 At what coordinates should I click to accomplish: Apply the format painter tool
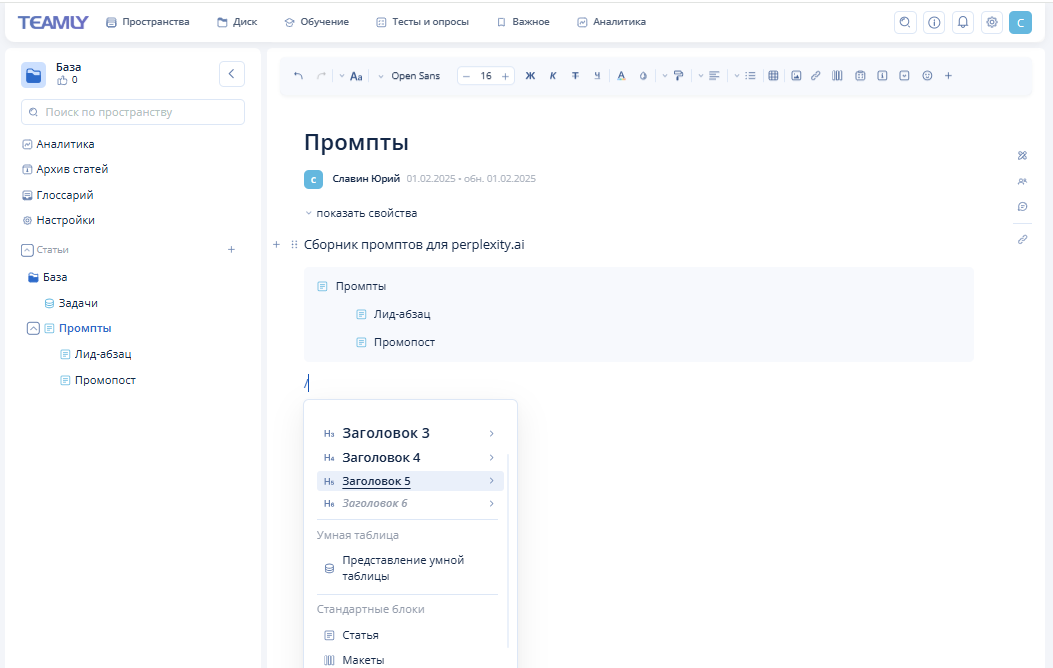tap(678, 76)
